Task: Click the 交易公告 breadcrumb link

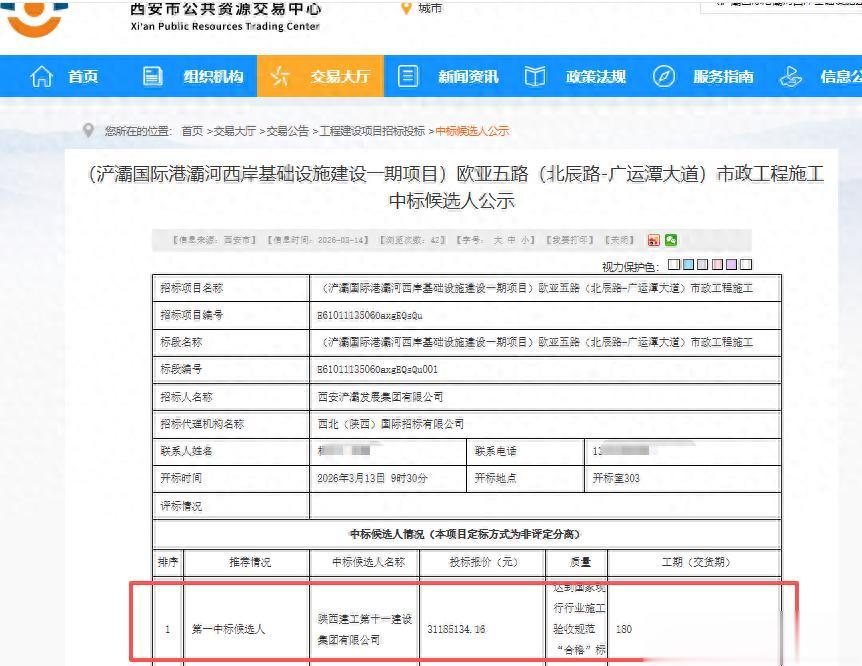Action: point(288,131)
